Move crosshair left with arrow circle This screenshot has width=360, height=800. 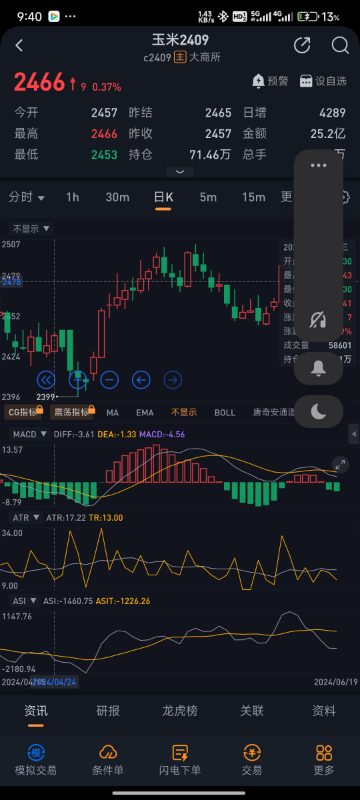(141, 380)
